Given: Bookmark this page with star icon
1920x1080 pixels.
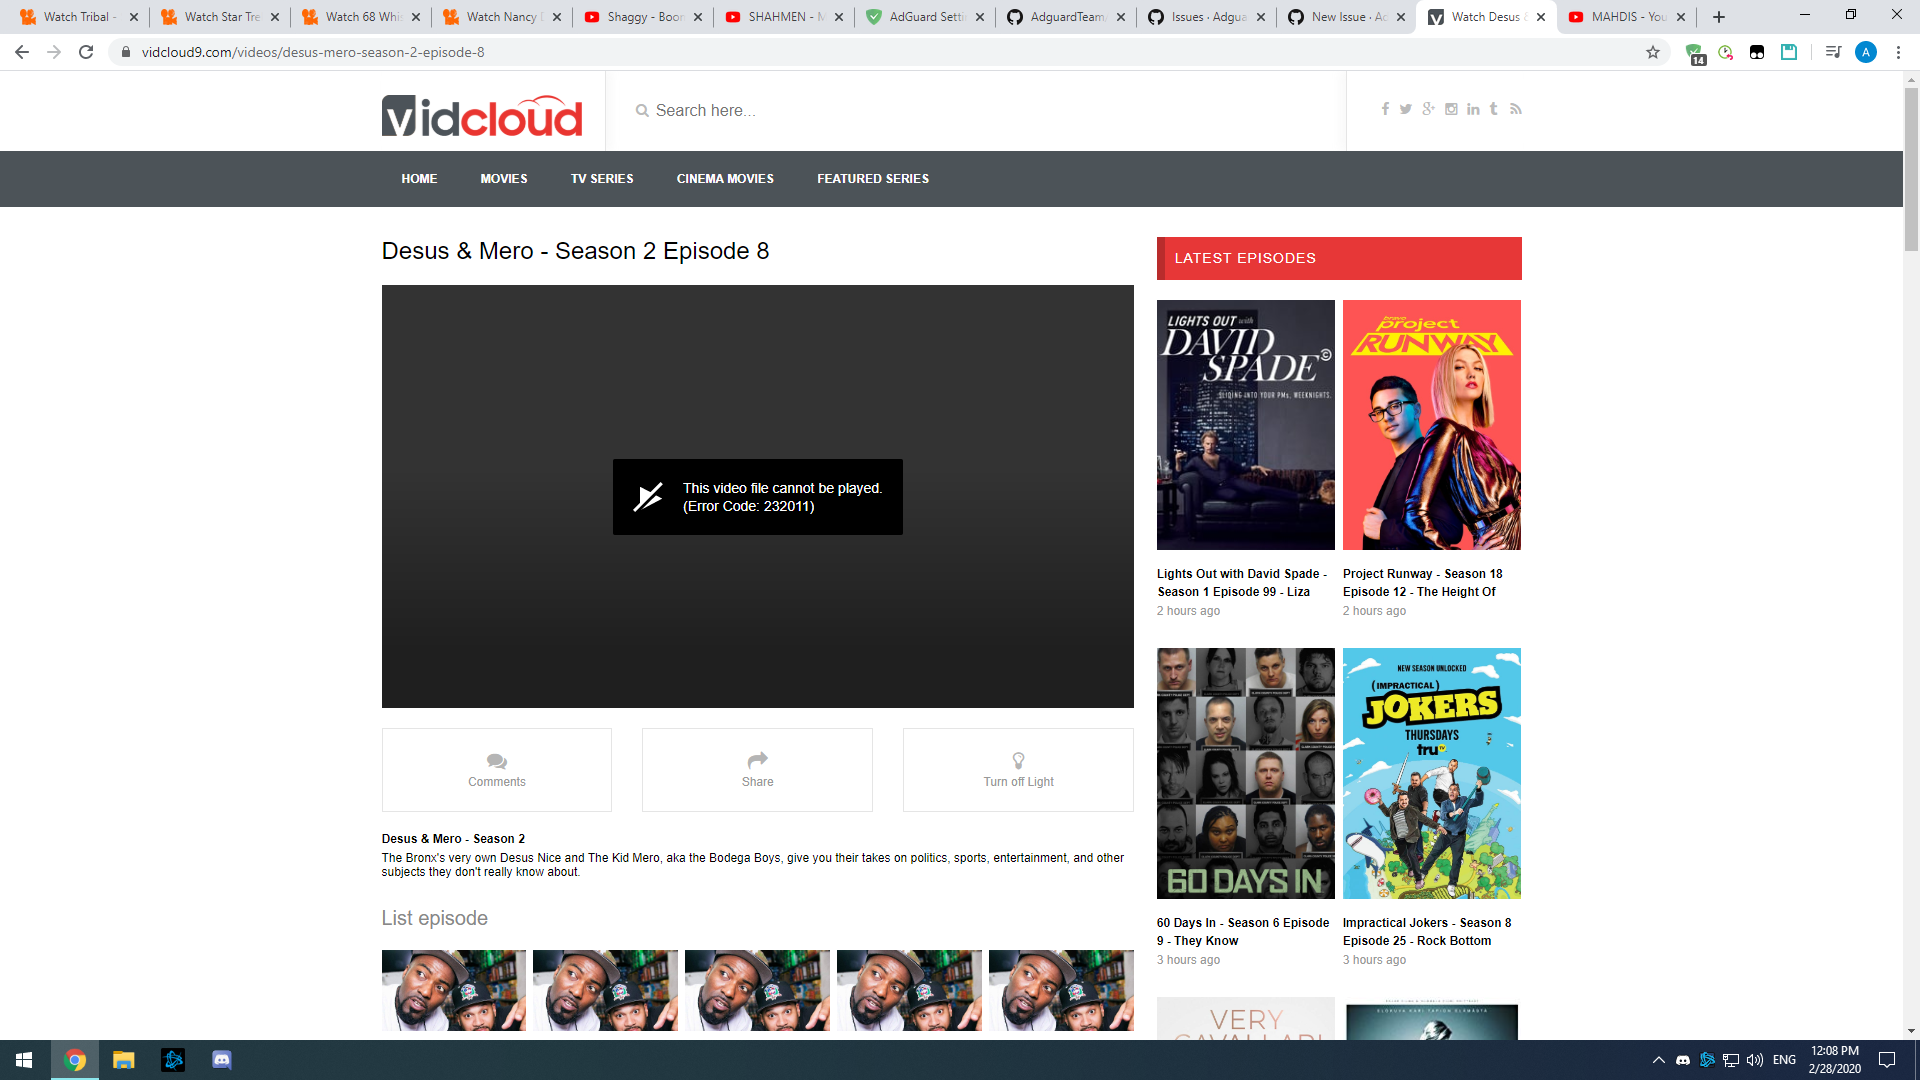Looking at the screenshot, I should click(1653, 53).
